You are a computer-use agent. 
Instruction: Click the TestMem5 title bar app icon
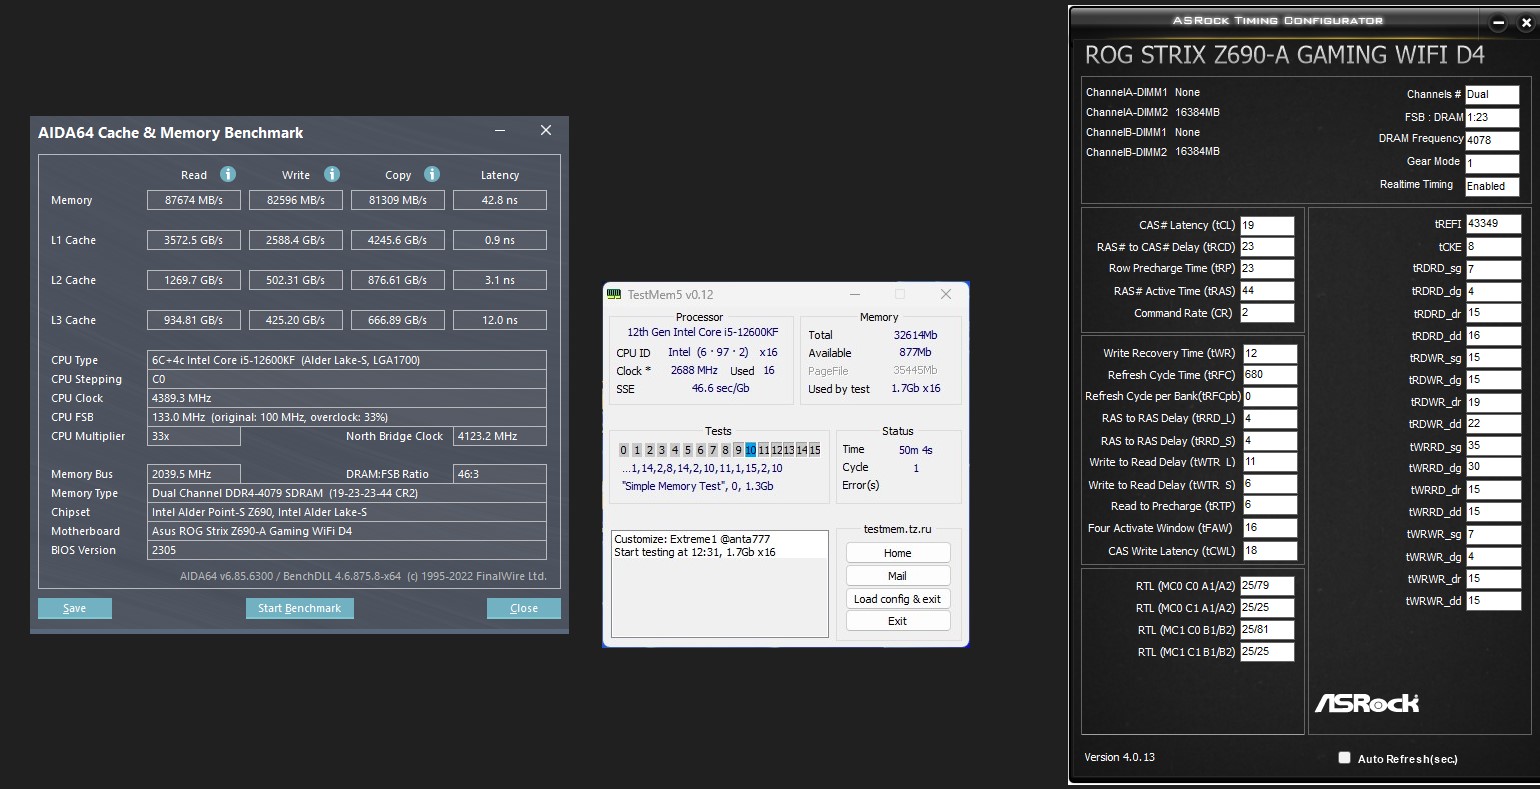[614, 294]
